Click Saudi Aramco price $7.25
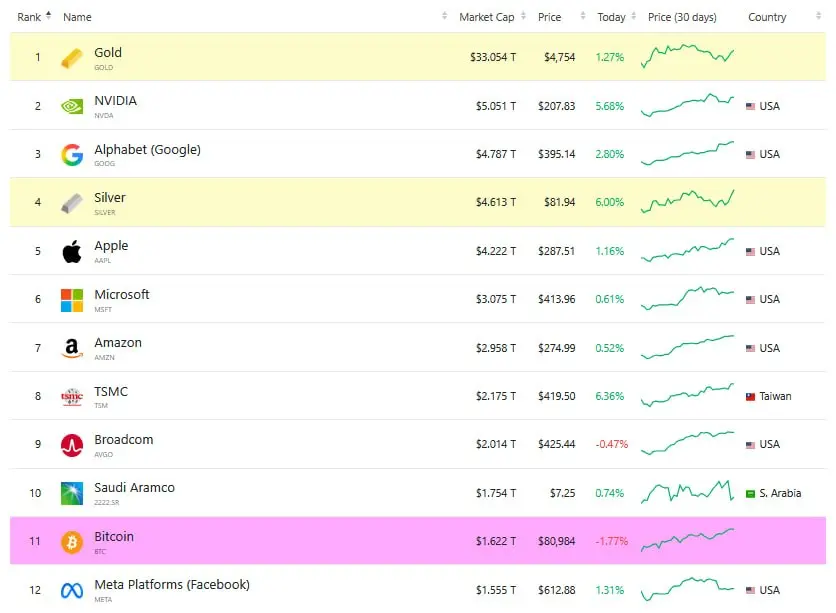This screenshot has width=836, height=613. [562, 494]
